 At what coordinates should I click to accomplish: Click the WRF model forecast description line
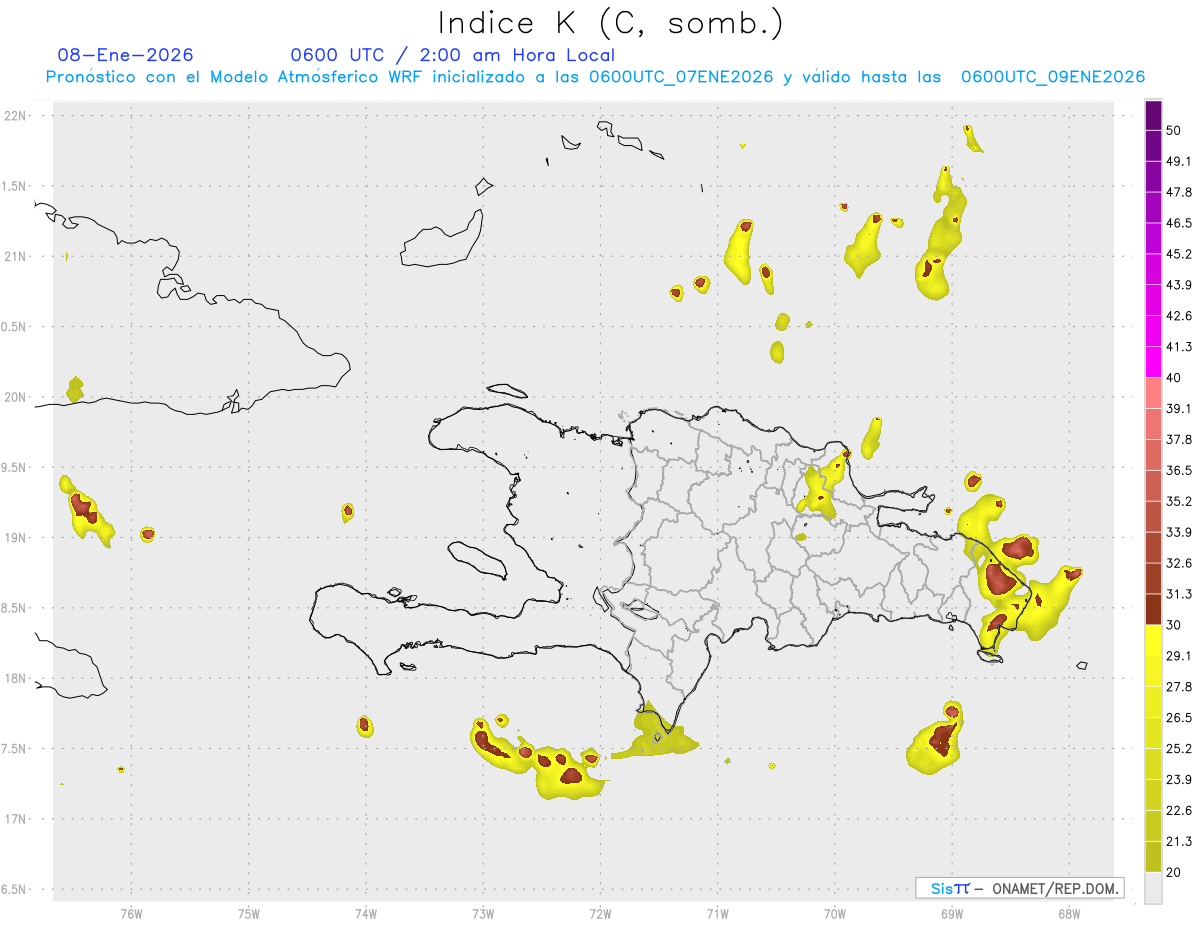[595, 77]
